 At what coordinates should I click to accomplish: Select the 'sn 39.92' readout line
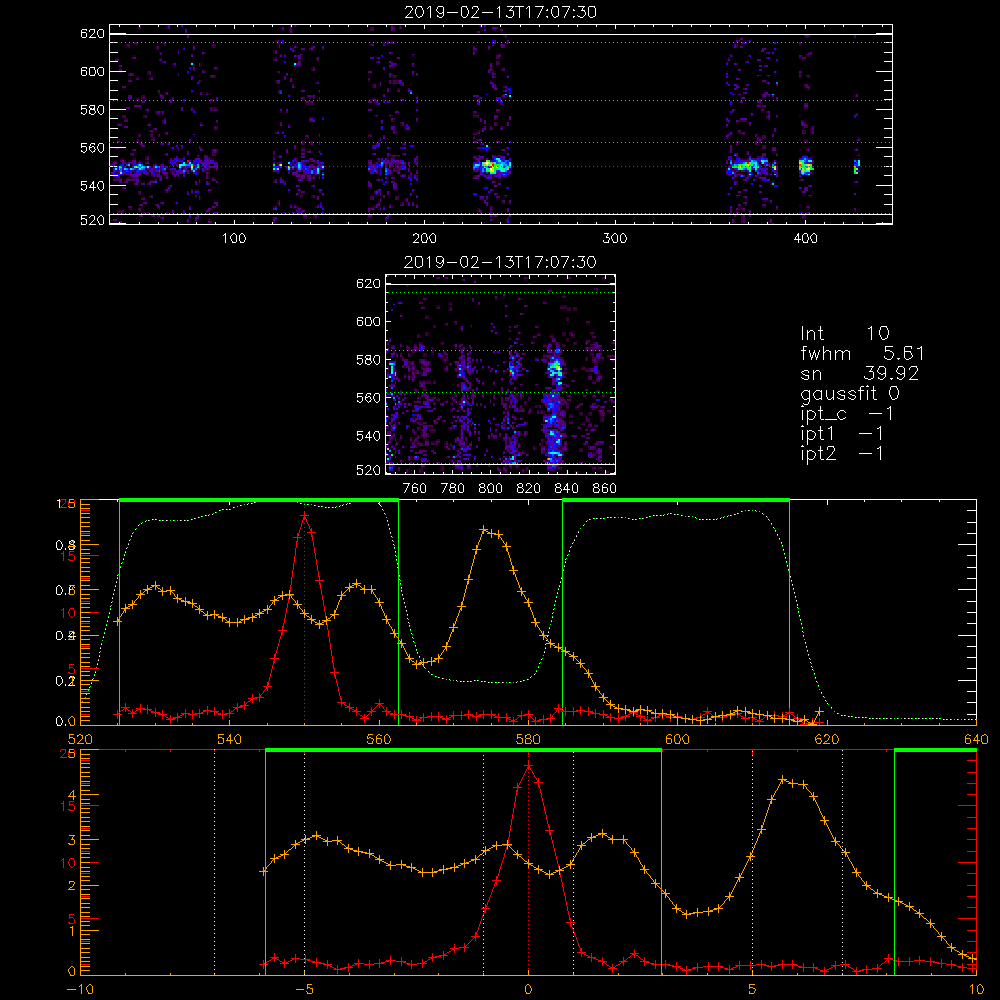(x=859, y=373)
